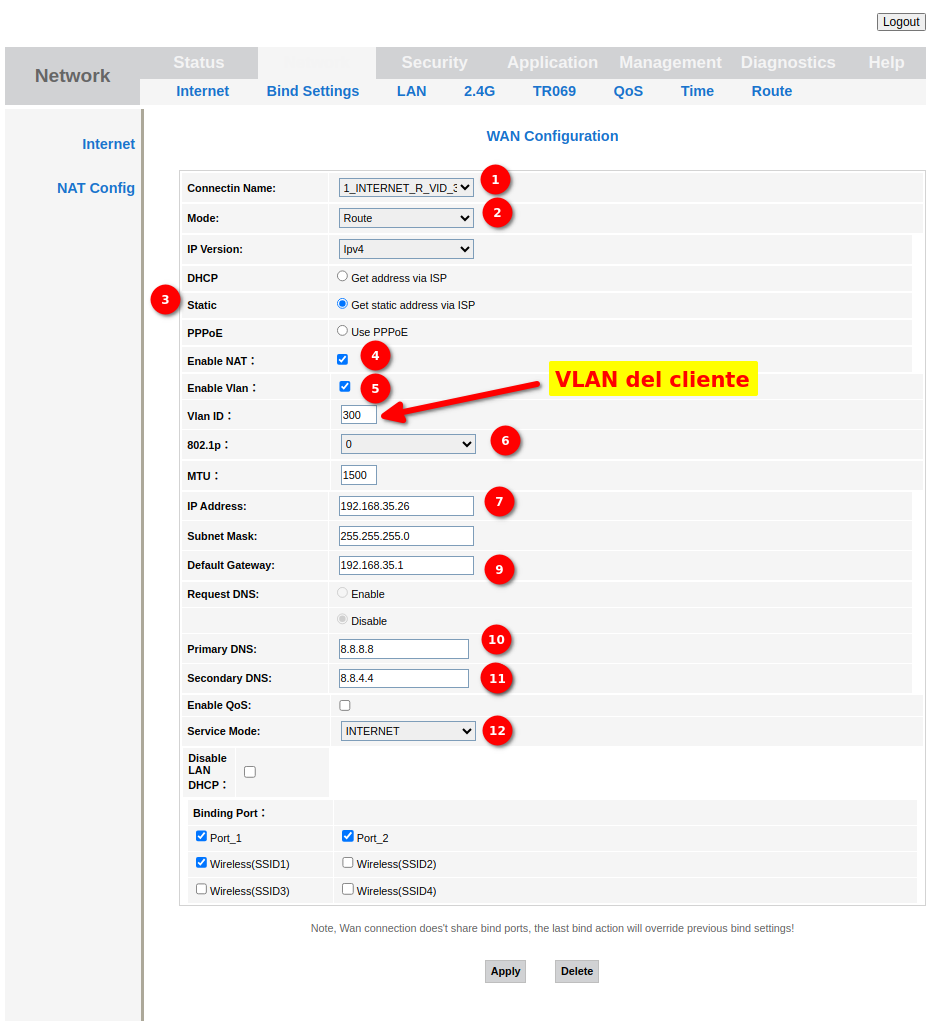Expand the Mode dropdown set to Route

406,218
